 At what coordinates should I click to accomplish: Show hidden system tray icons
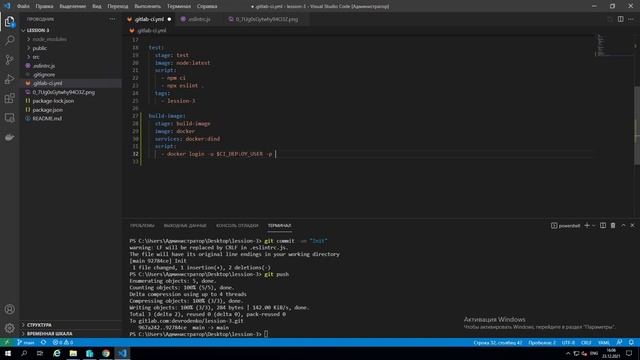[x=568, y=353]
